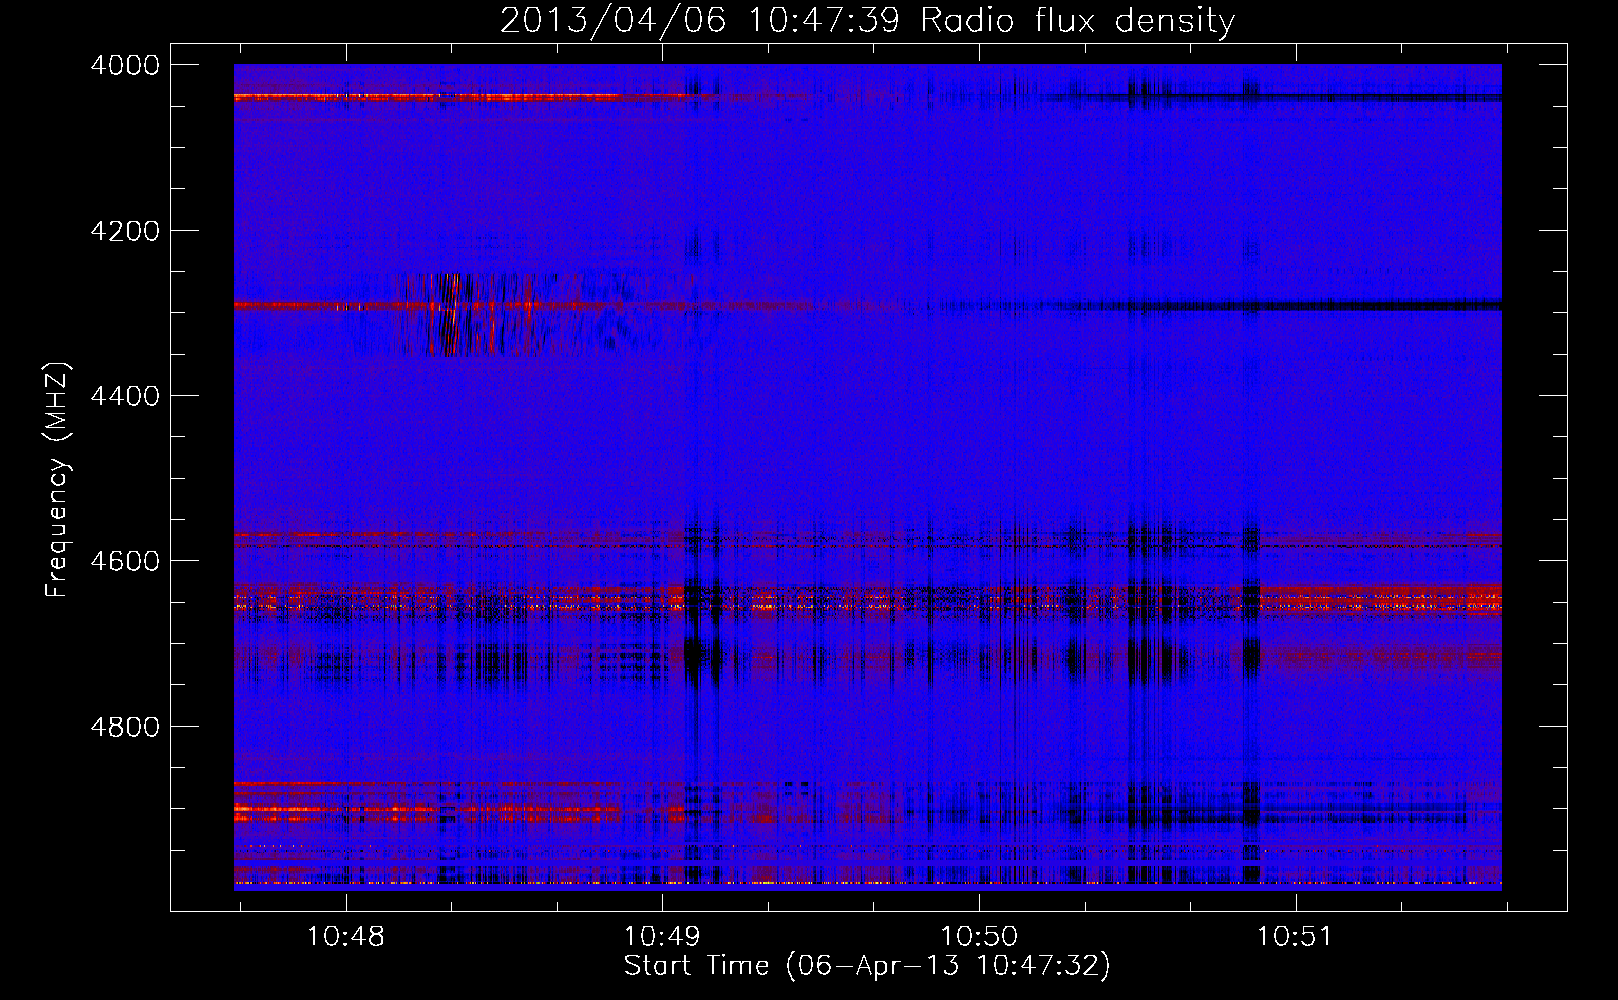Click the 10:50 time axis label
The width and height of the screenshot is (1618, 1000).
[979, 937]
